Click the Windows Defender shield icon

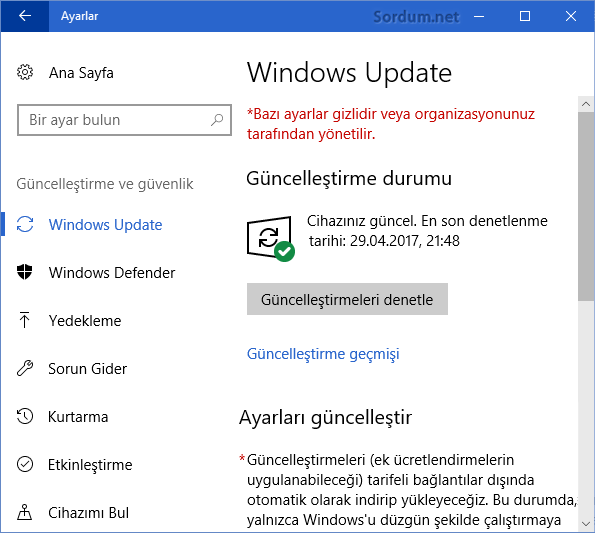click(25, 272)
